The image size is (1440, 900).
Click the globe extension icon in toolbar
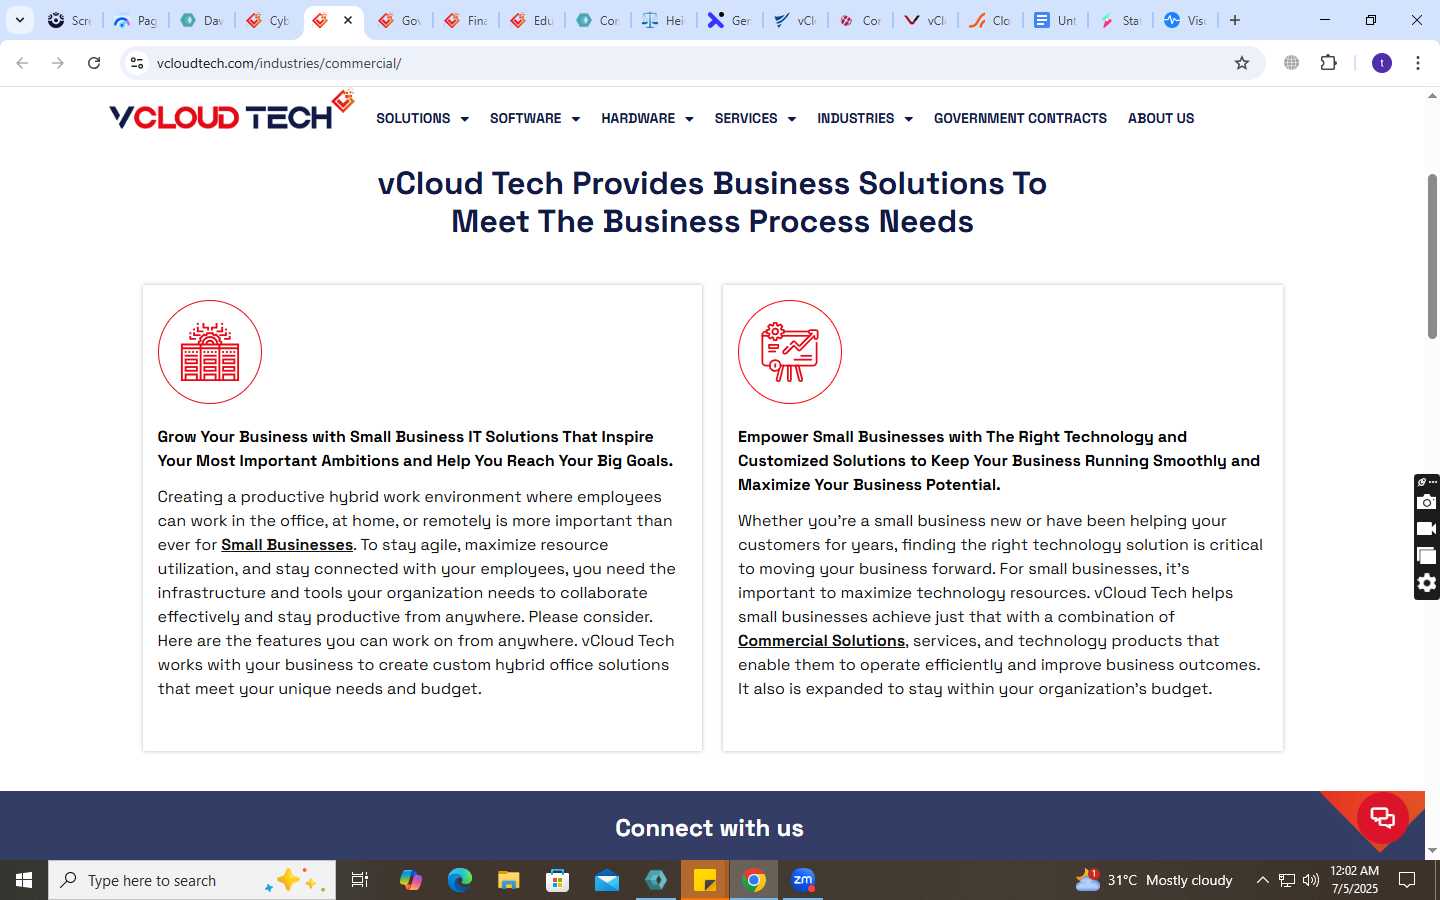[1292, 63]
